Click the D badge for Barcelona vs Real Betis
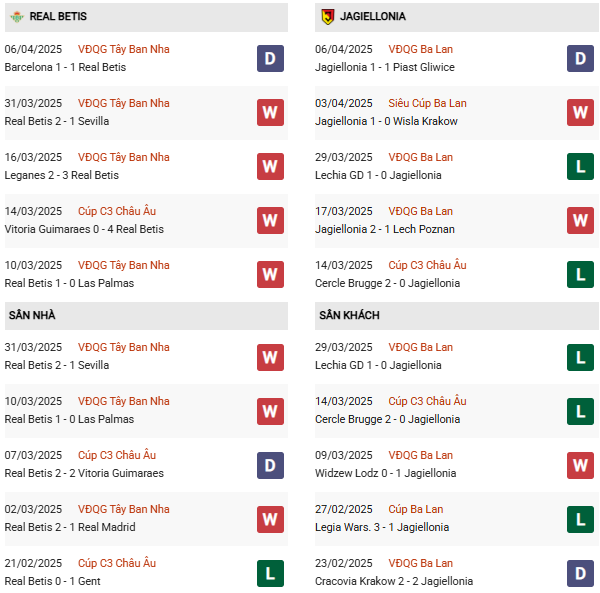This screenshot has width=600, height=593. pyautogui.click(x=270, y=58)
